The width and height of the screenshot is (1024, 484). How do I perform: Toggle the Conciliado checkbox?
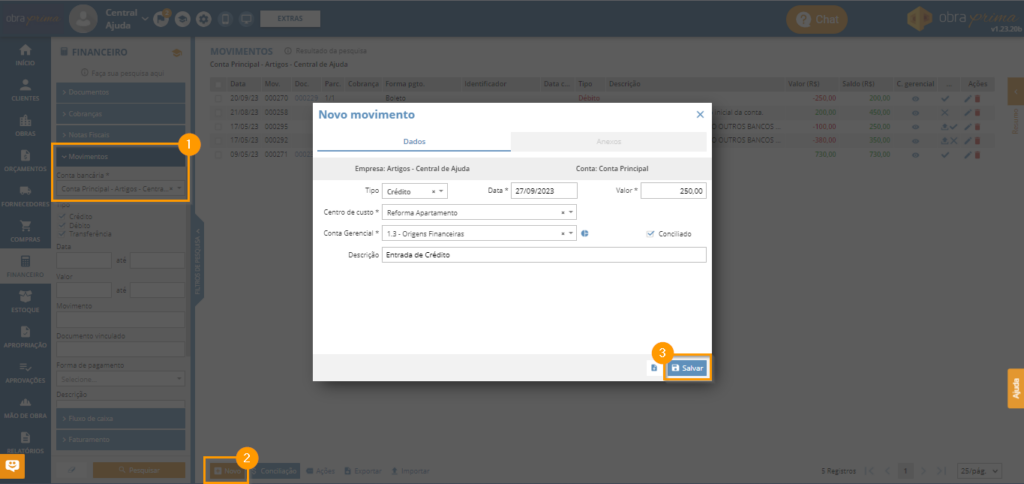click(x=650, y=233)
